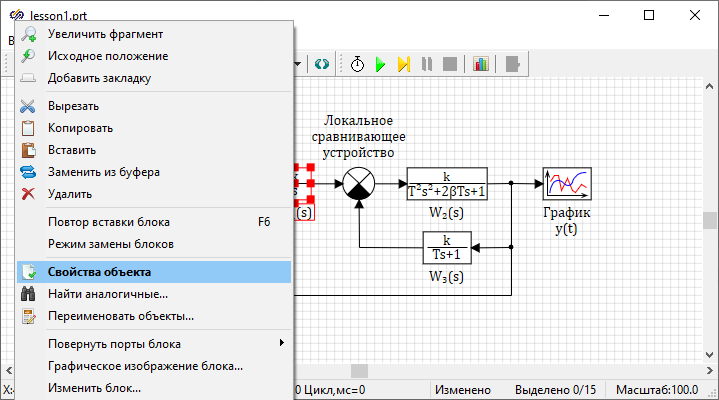
Task: Click 'Удалить' to delete the block
Action: (154, 194)
